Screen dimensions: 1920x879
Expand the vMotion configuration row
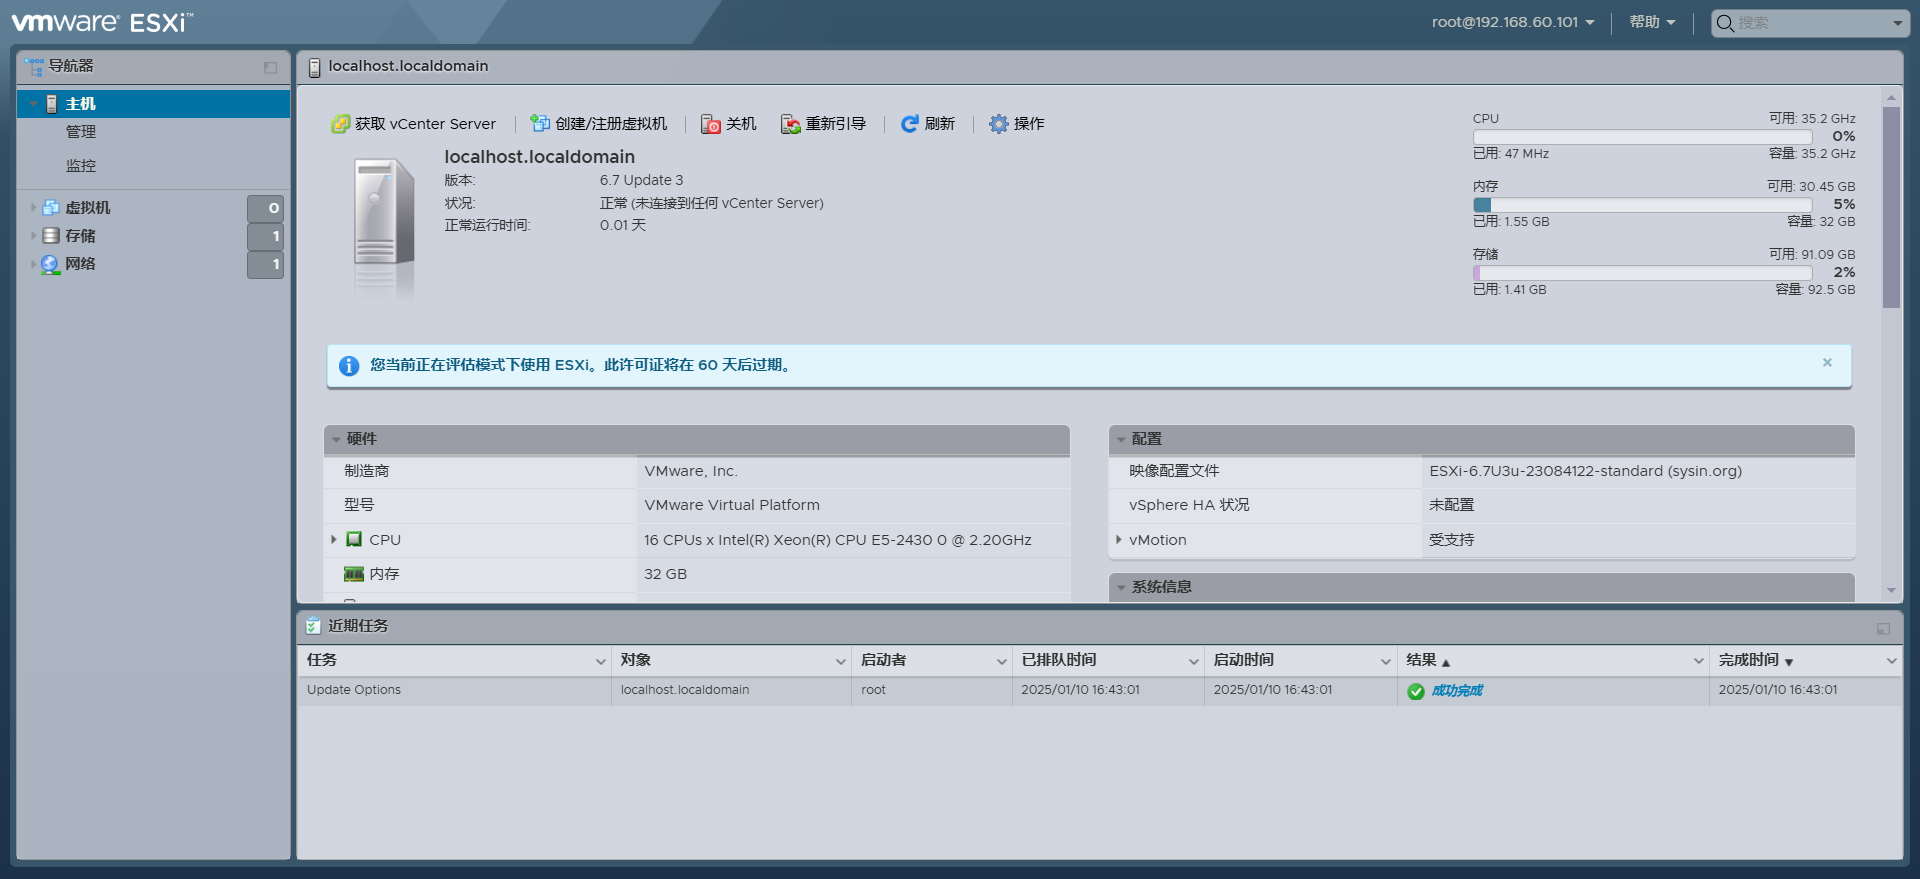(1119, 539)
